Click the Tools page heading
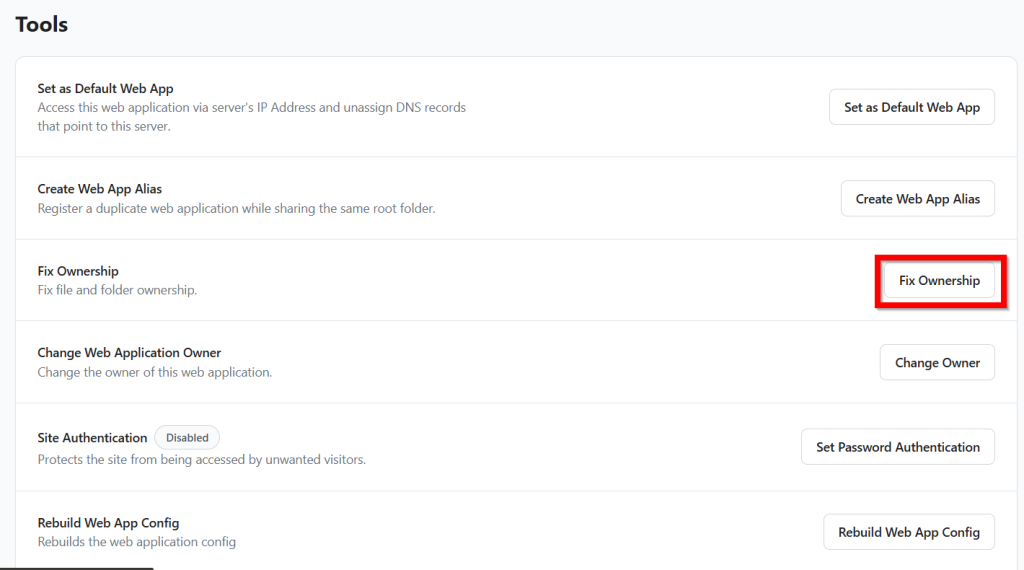The height and width of the screenshot is (570, 1024). tap(42, 25)
